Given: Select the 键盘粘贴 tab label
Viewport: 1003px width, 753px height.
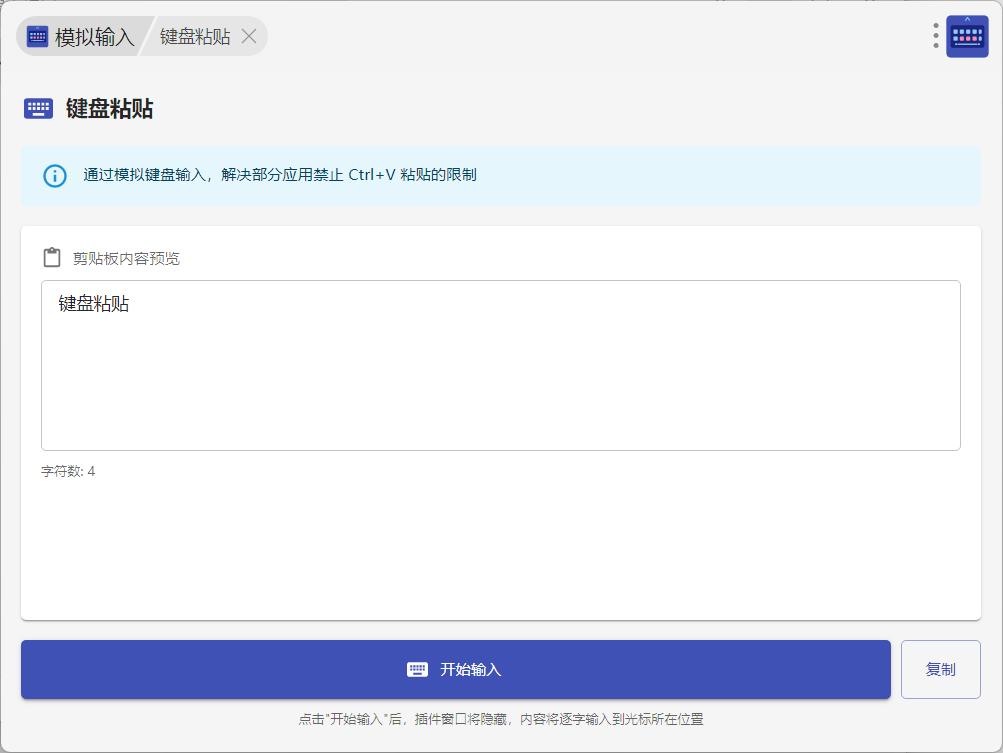Looking at the screenshot, I should 195,37.
